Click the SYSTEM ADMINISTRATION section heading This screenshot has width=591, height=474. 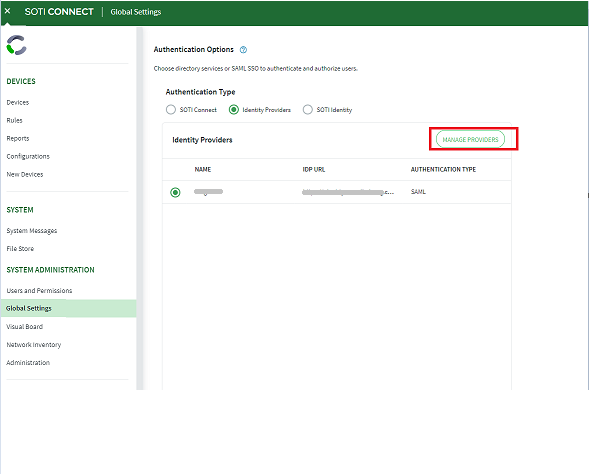(x=51, y=270)
